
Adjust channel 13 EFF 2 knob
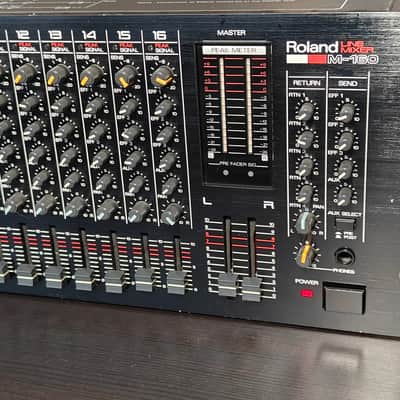65,130
